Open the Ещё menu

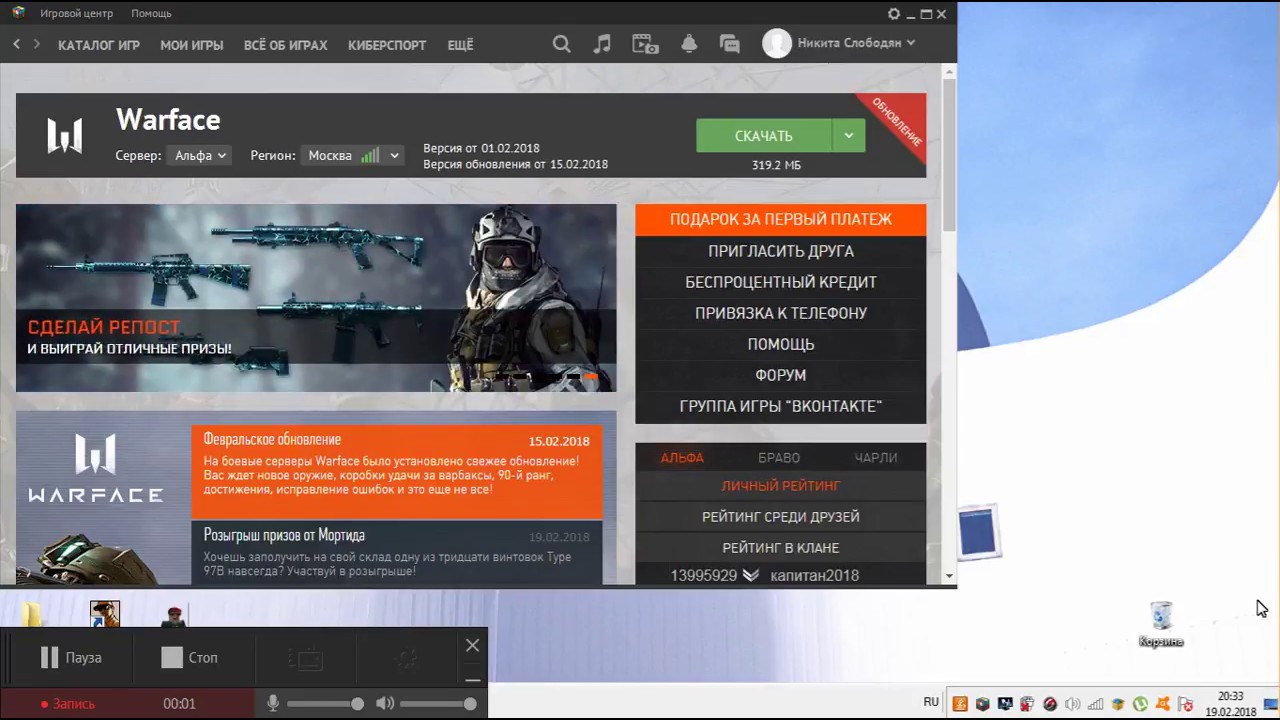coord(460,45)
